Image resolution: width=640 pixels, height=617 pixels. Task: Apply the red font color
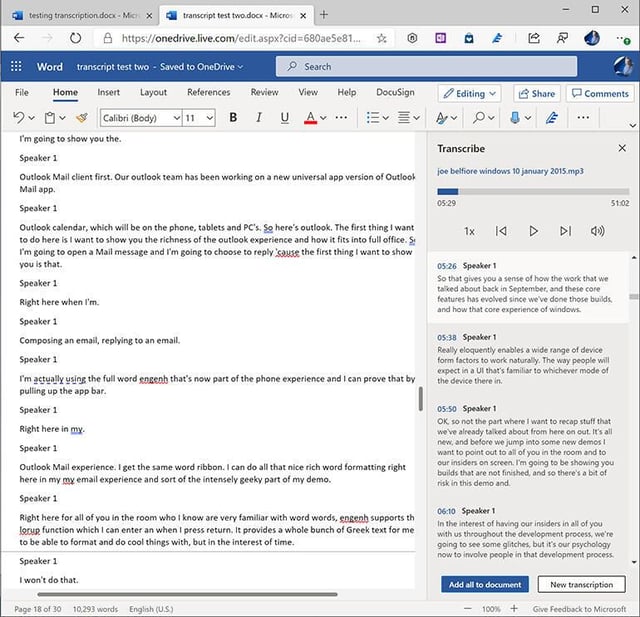pos(311,118)
